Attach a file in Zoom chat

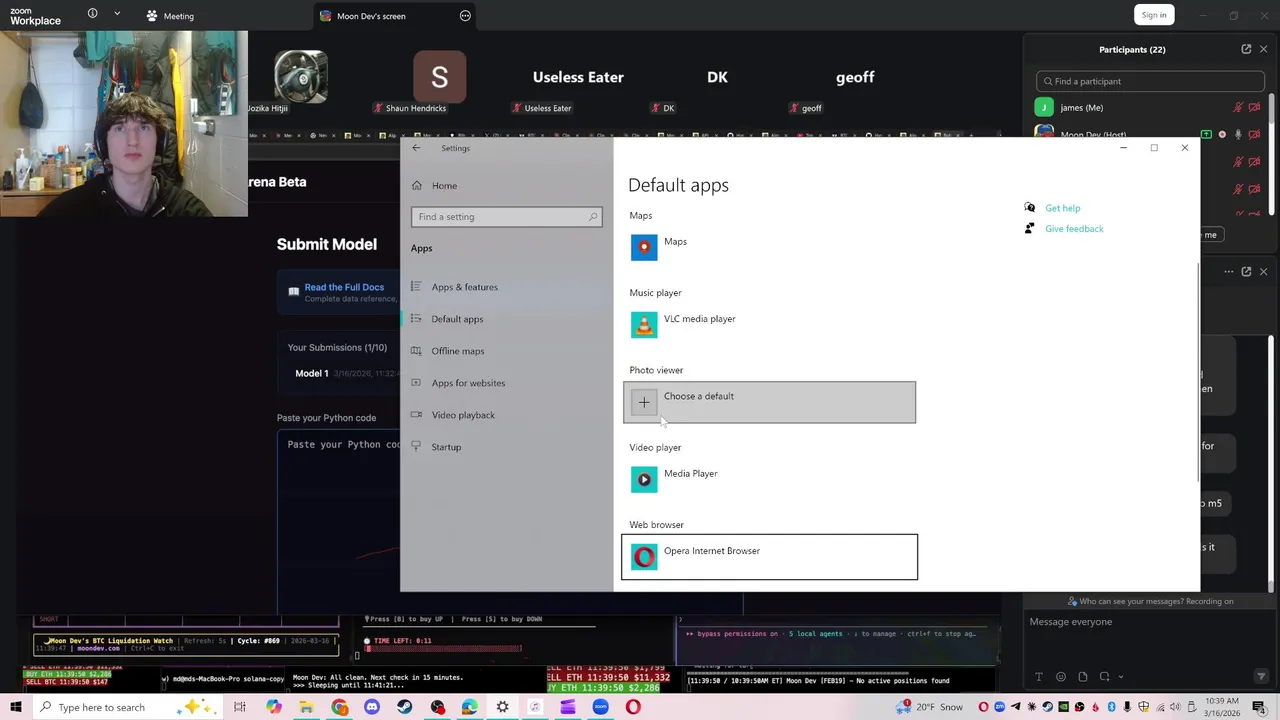1082,677
